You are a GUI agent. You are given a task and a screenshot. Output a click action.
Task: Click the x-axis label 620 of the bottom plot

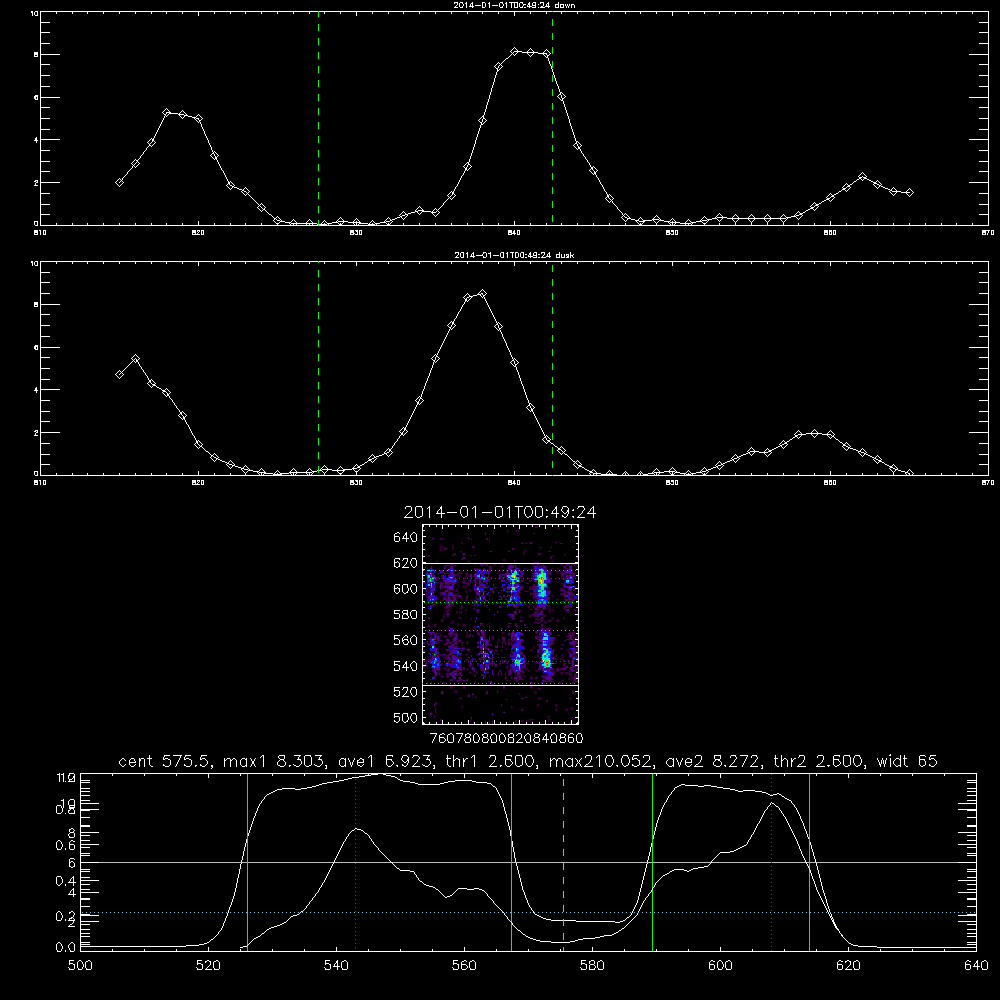click(848, 966)
